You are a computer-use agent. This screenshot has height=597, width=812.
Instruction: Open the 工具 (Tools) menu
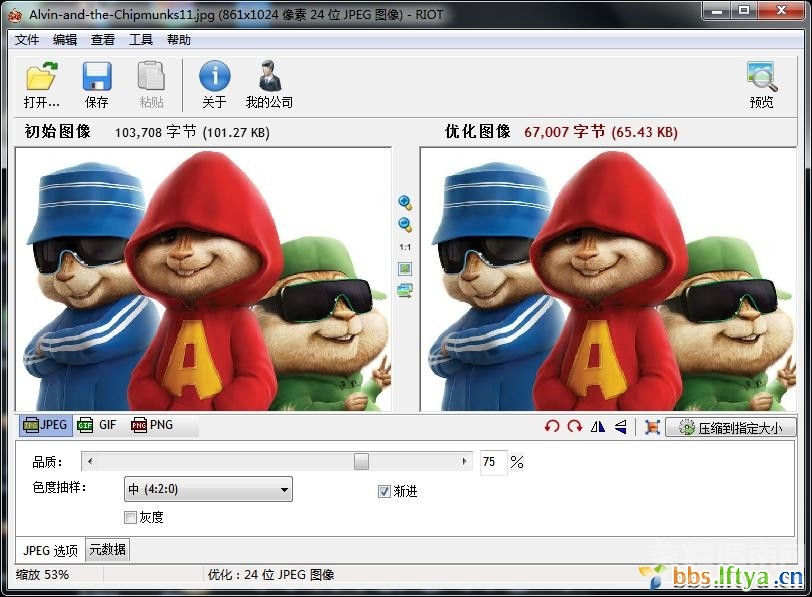tap(141, 40)
